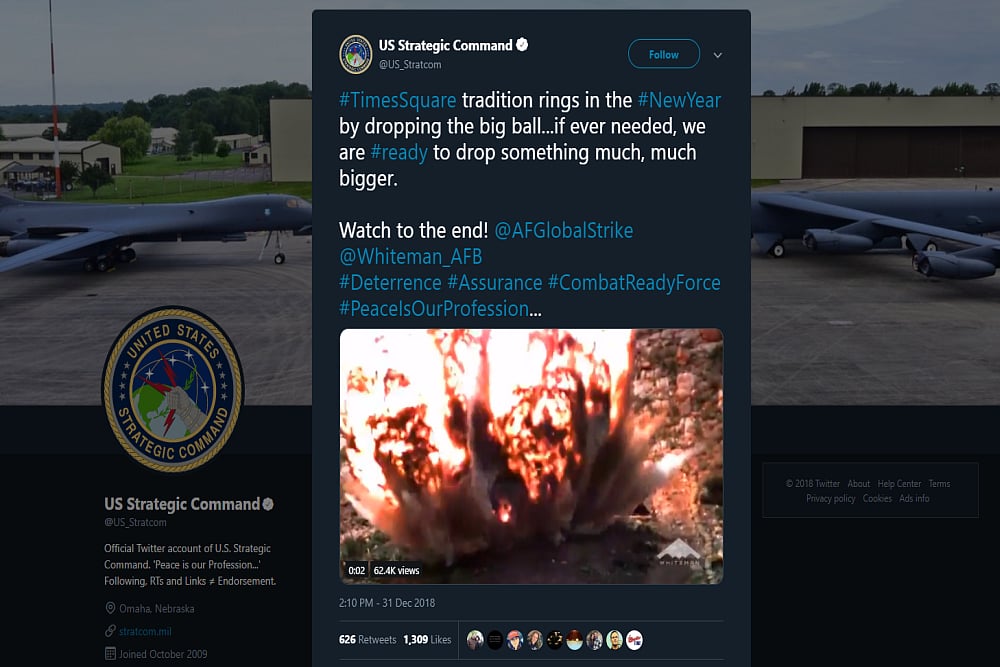Click the location pin icon by Omaha, Nebraska

[x=110, y=608]
